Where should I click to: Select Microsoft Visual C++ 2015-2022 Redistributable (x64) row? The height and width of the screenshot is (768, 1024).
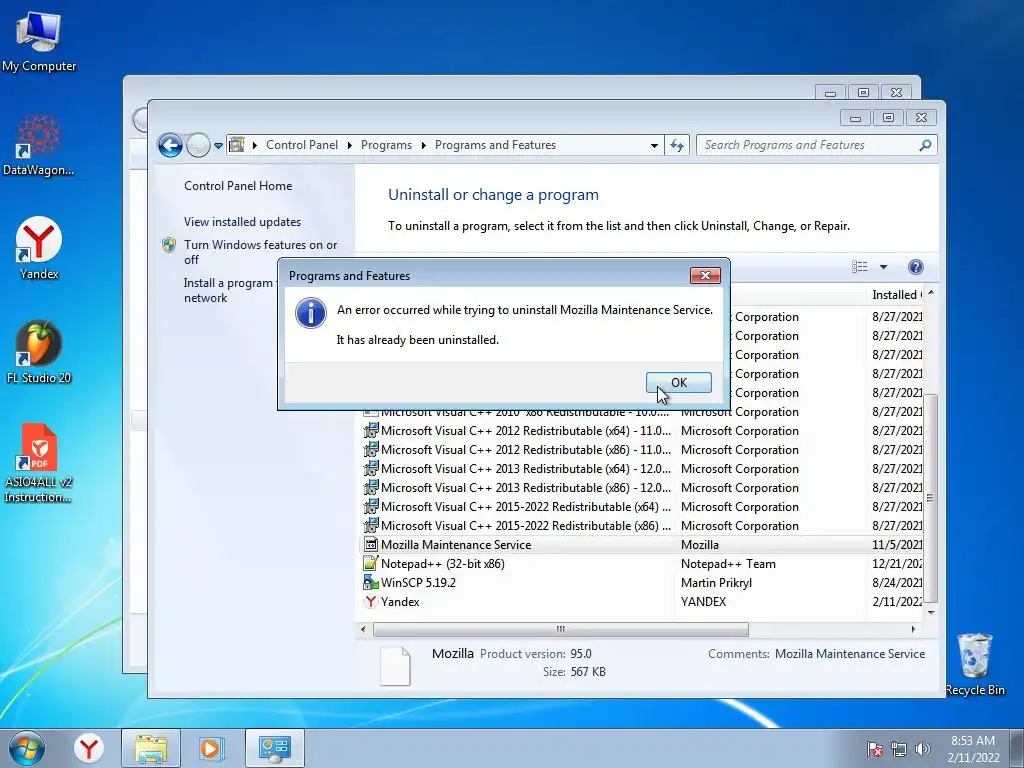pos(642,507)
